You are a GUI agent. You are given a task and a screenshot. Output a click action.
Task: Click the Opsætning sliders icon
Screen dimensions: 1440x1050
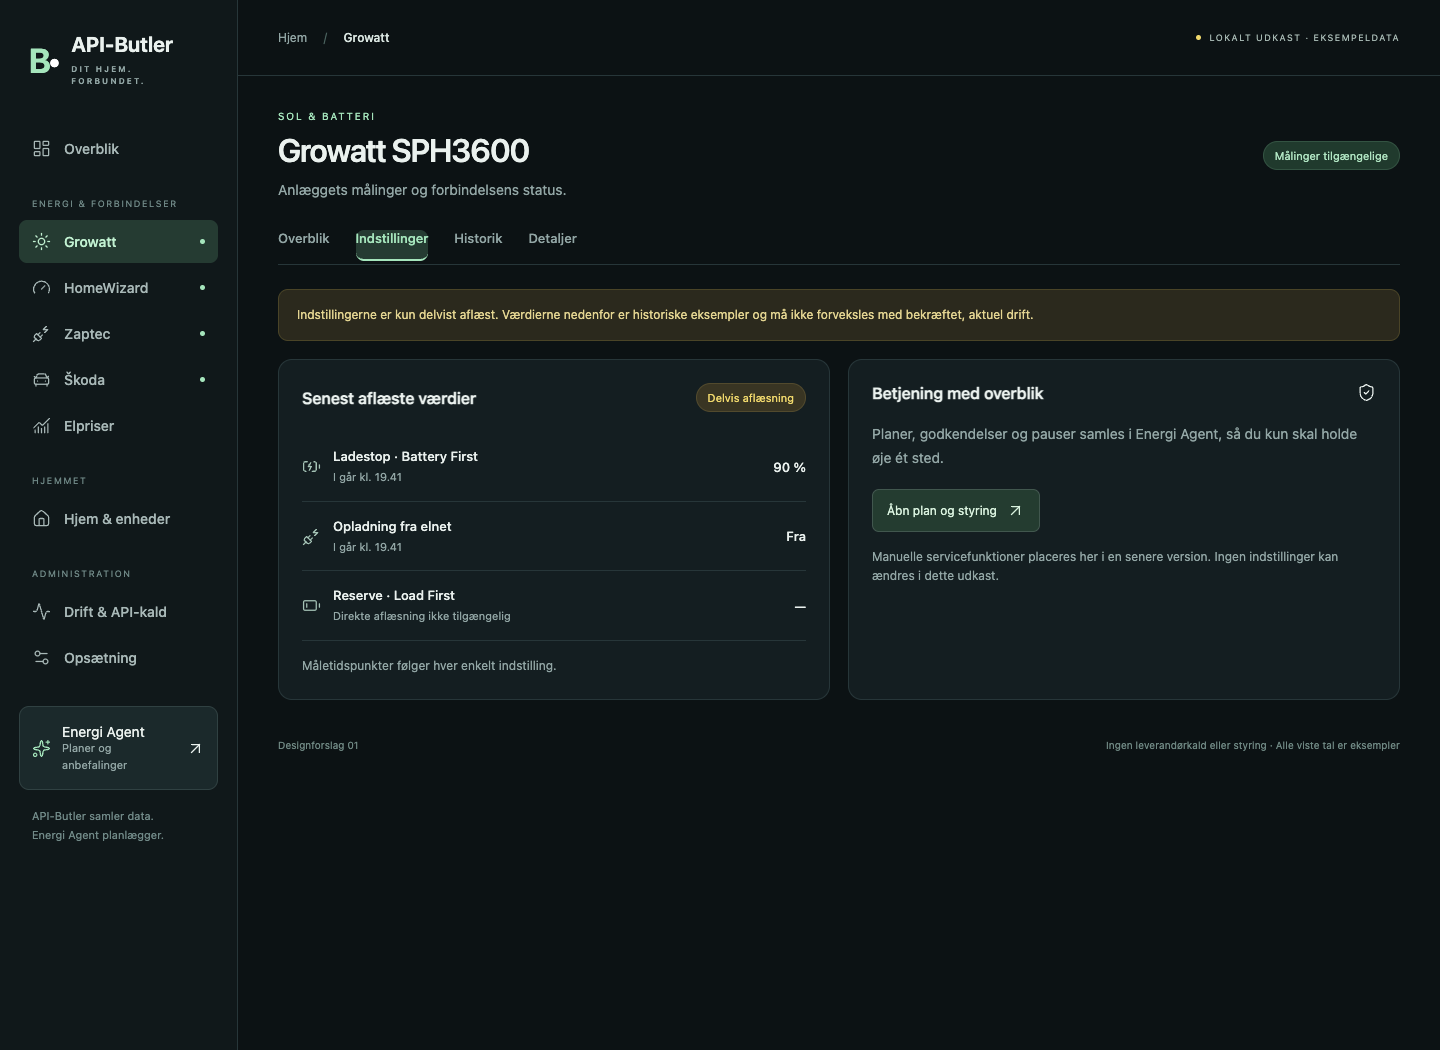[41, 658]
